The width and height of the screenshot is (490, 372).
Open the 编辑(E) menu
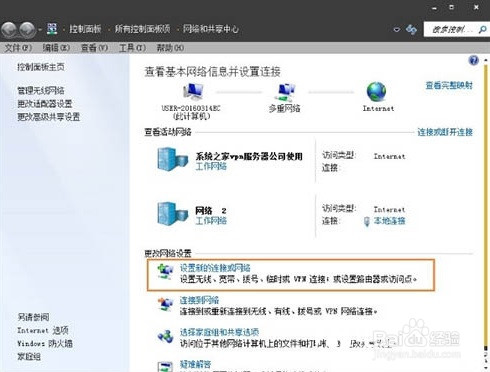[x=56, y=48]
